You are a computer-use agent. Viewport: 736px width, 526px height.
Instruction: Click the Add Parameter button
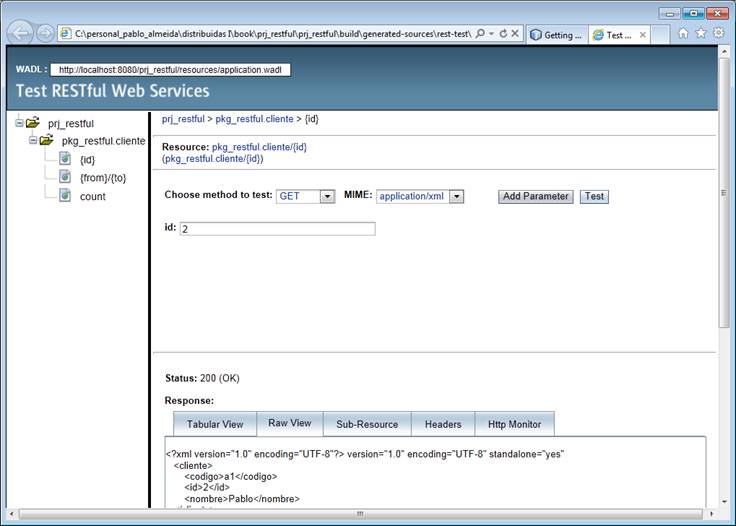(536, 197)
